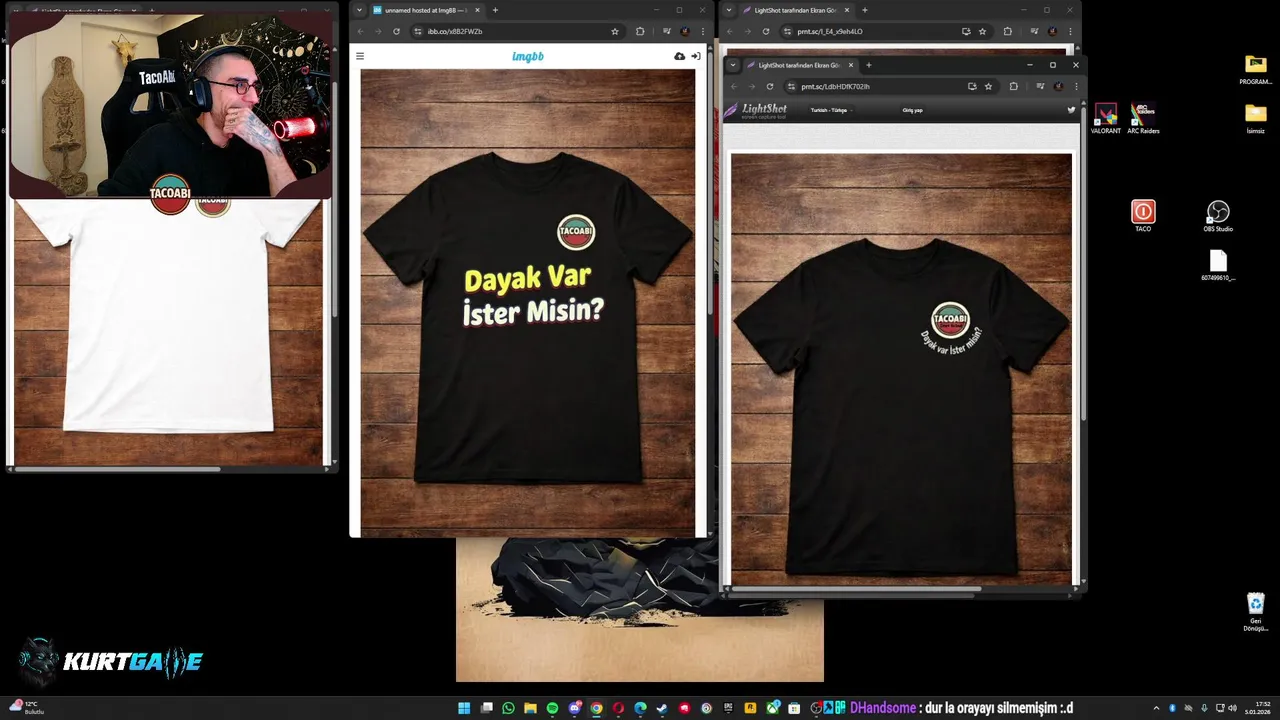Screen dimensions: 1280x720
Task: Open Steam from the taskbar
Action: click(x=663, y=708)
